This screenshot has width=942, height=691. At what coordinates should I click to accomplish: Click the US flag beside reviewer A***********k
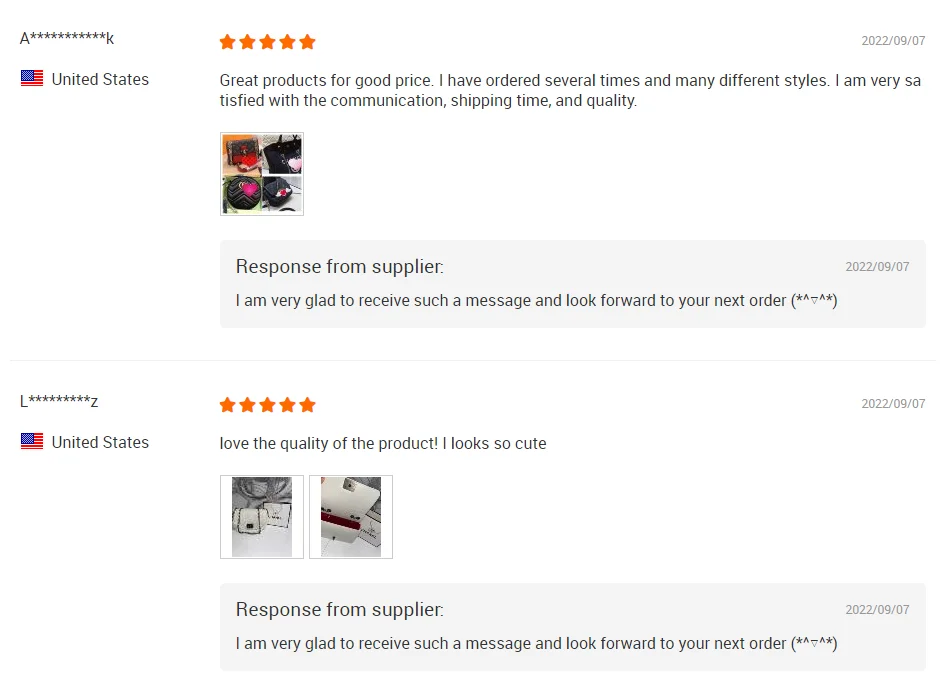(x=32, y=79)
